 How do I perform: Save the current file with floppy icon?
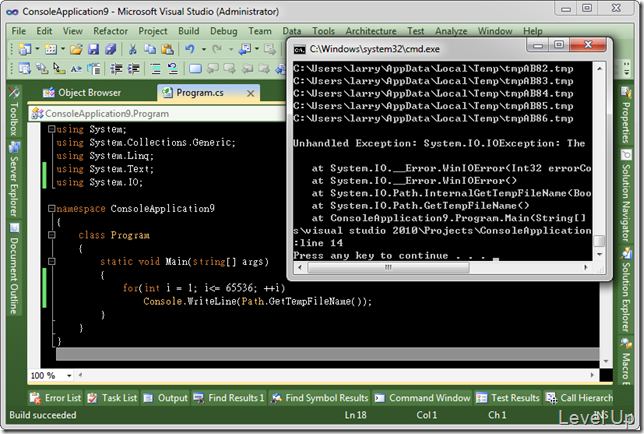94,49
